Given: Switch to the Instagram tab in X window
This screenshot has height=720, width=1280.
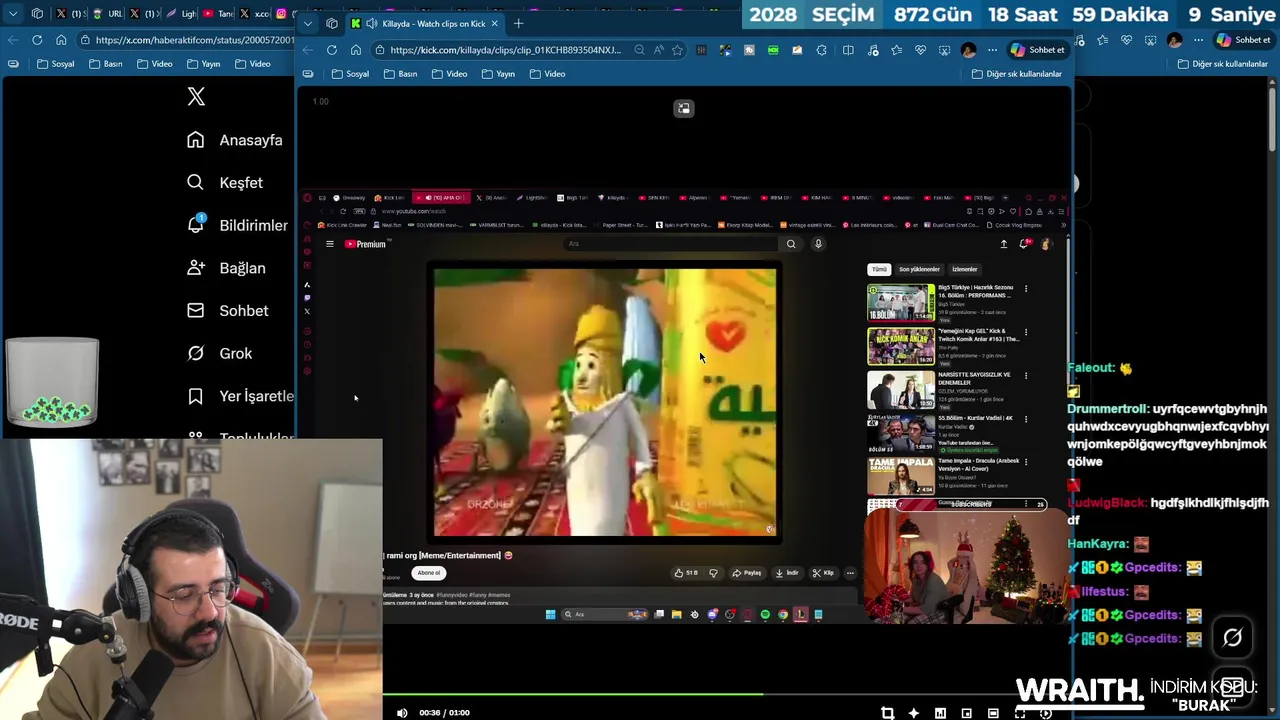Looking at the screenshot, I should point(283,13).
